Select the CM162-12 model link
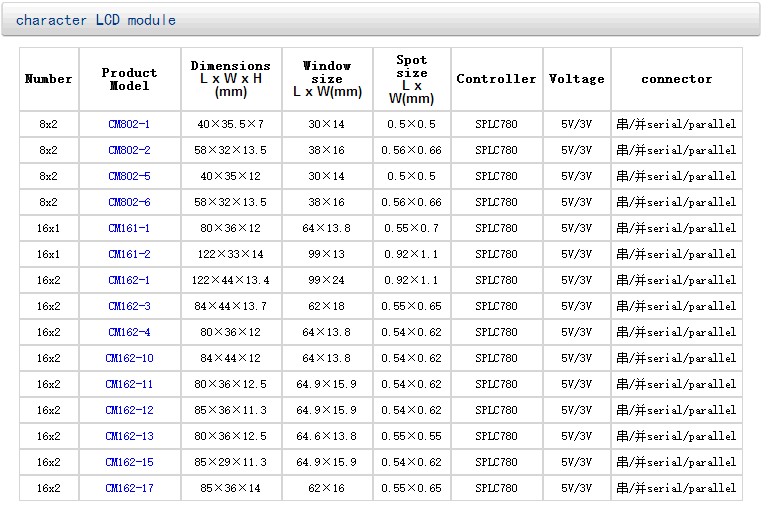771x509 pixels. [129, 410]
